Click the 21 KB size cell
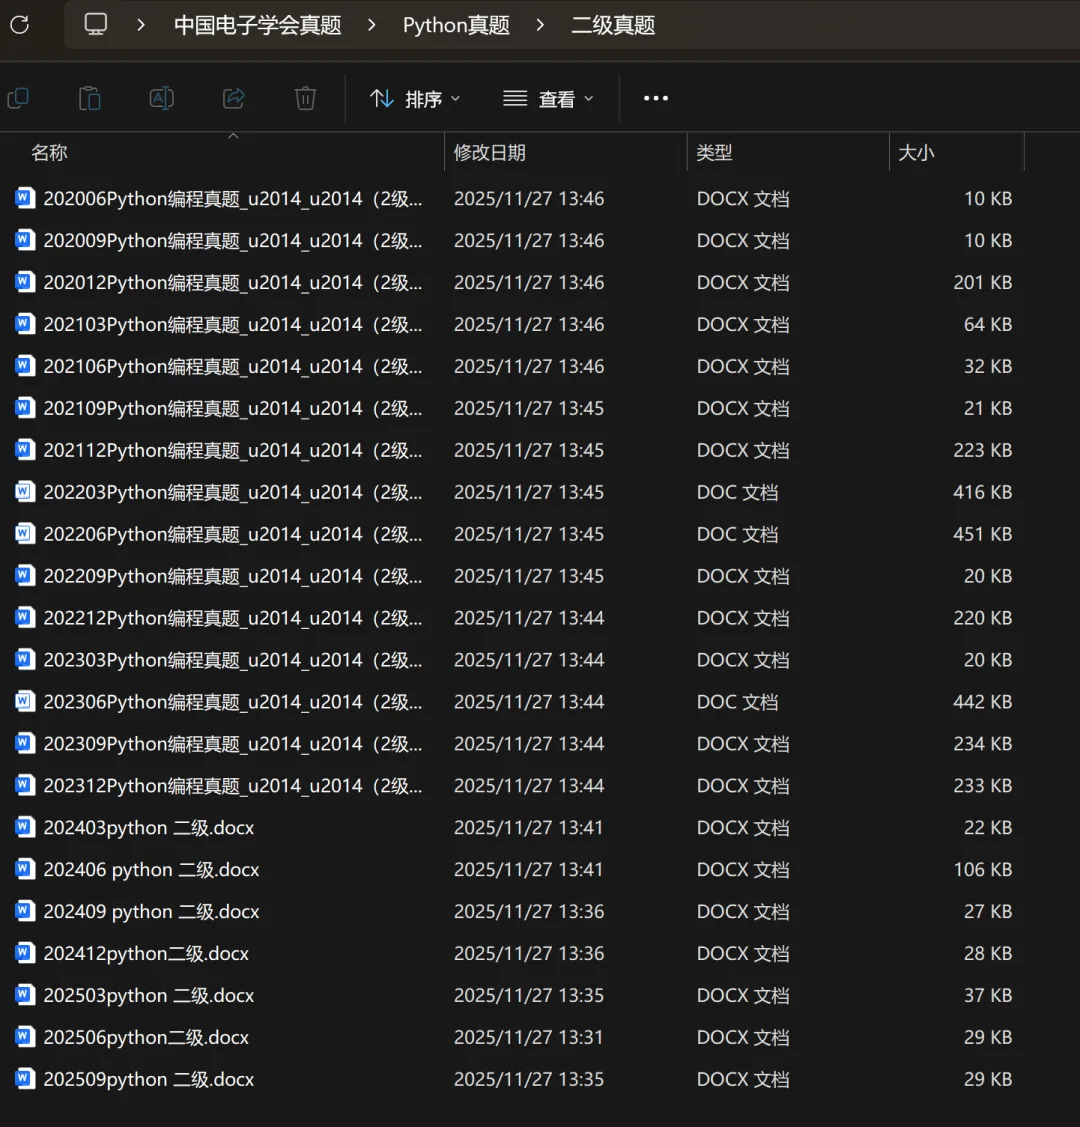This screenshot has width=1080, height=1127. 987,408
